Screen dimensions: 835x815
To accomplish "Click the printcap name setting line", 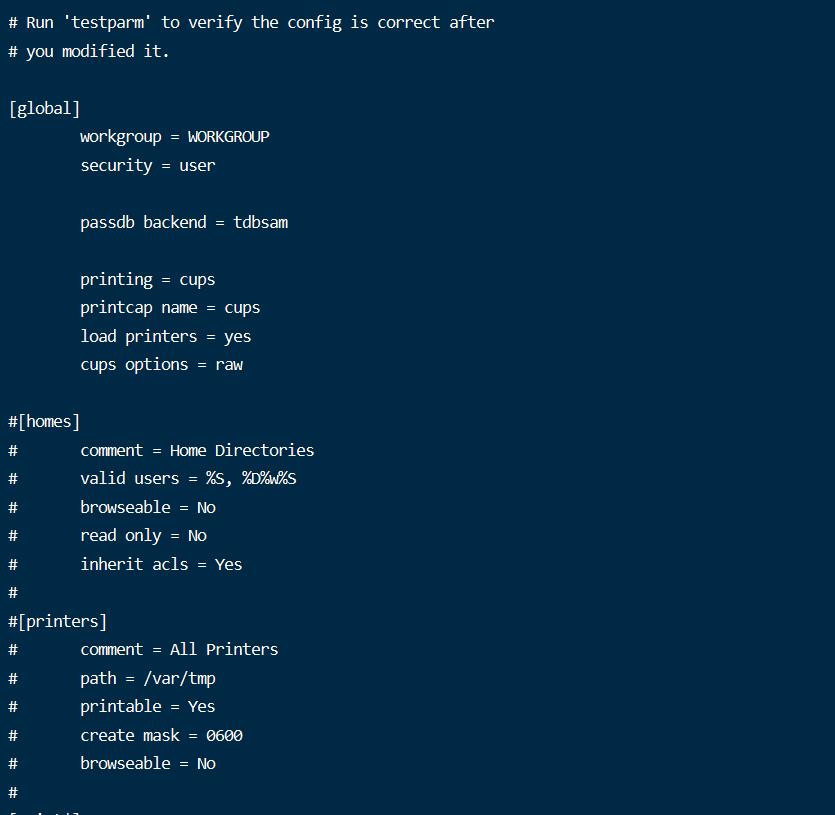I will (x=170, y=308).
